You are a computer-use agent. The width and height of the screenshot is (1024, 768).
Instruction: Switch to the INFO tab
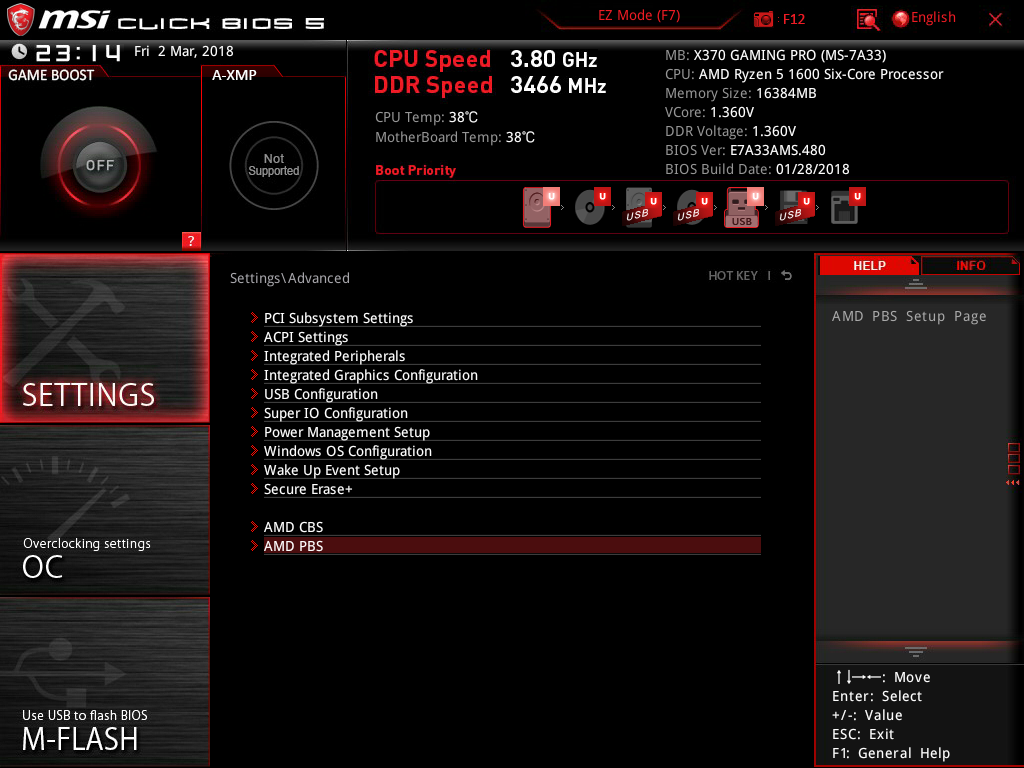click(x=970, y=265)
